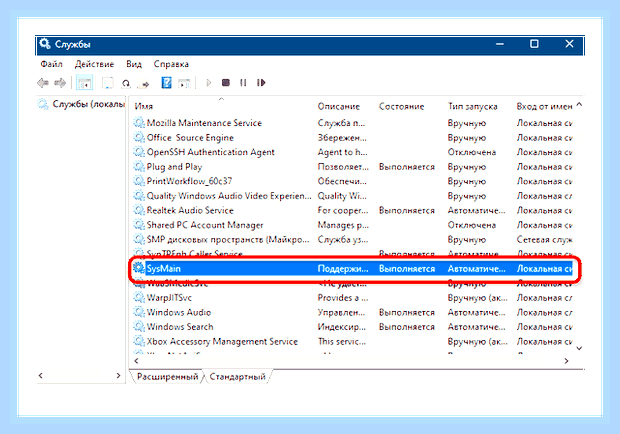620x434 pixels.
Task: Sort by the Описание column header
Action: 339,106
